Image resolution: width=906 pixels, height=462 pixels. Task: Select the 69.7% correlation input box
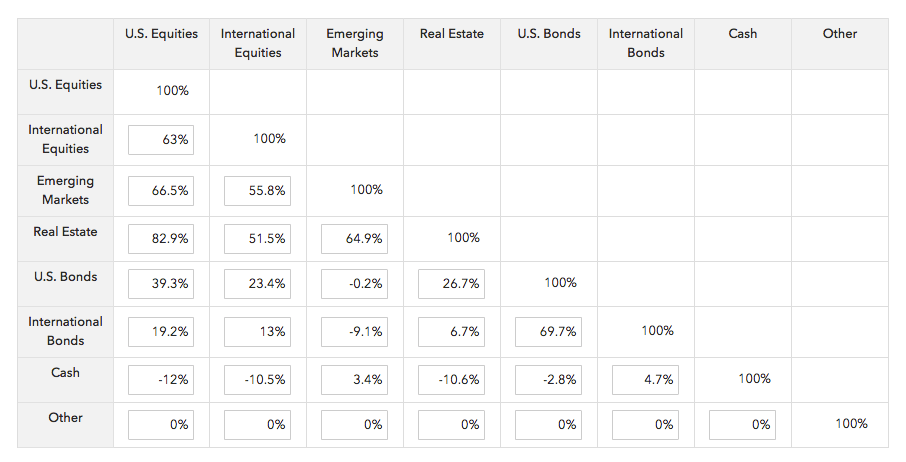[x=548, y=332]
